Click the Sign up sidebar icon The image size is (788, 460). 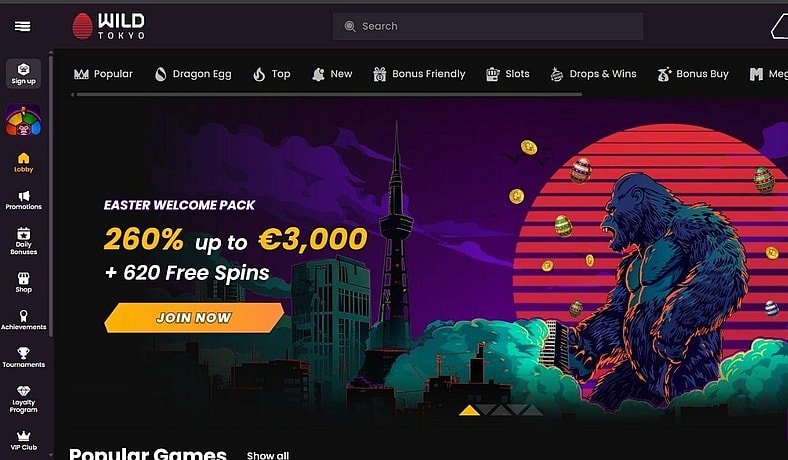tap(23, 73)
